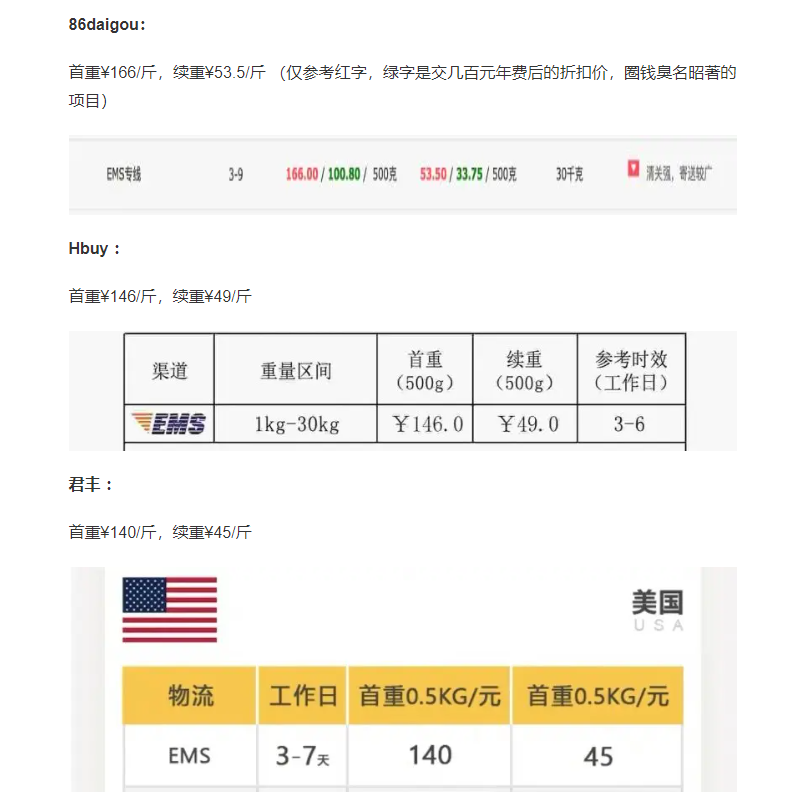Click the EMS logo in the Hbuy table

click(169, 424)
